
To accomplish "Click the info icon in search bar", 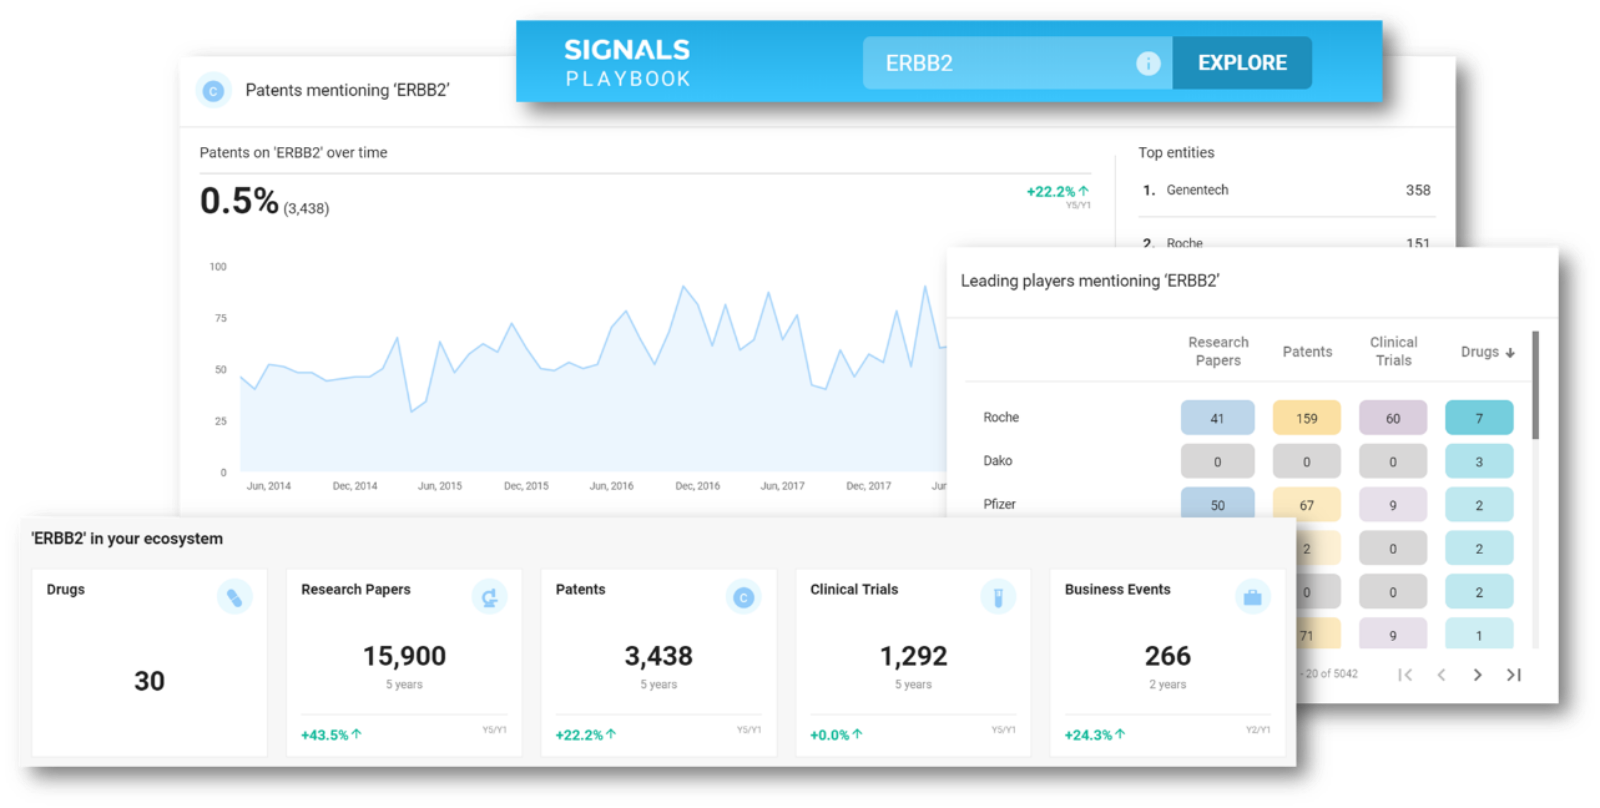I will pyautogui.click(x=1148, y=63).
